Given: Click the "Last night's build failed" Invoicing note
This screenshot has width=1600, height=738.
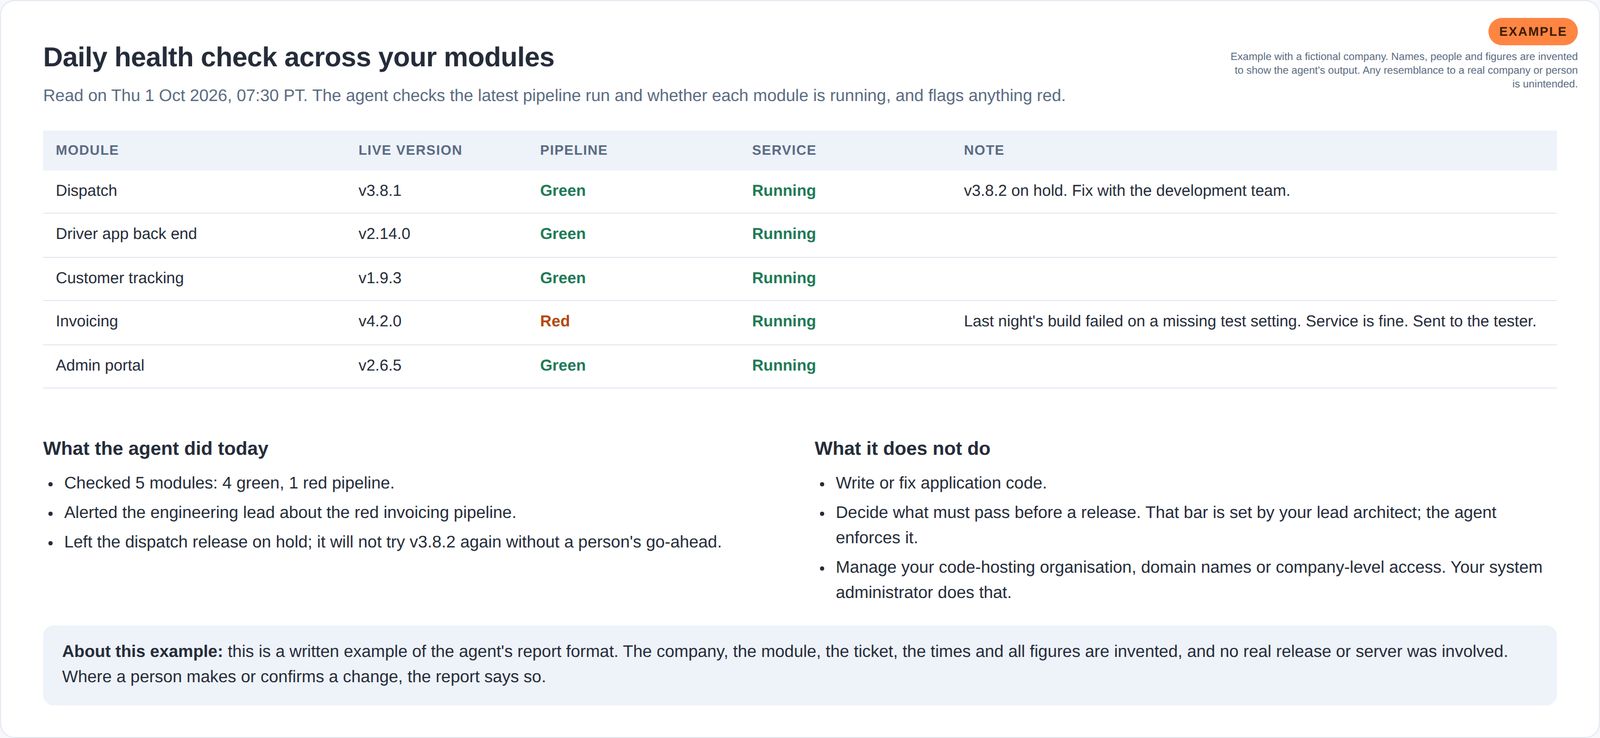Looking at the screenshot, I should tap(1250, 321).
